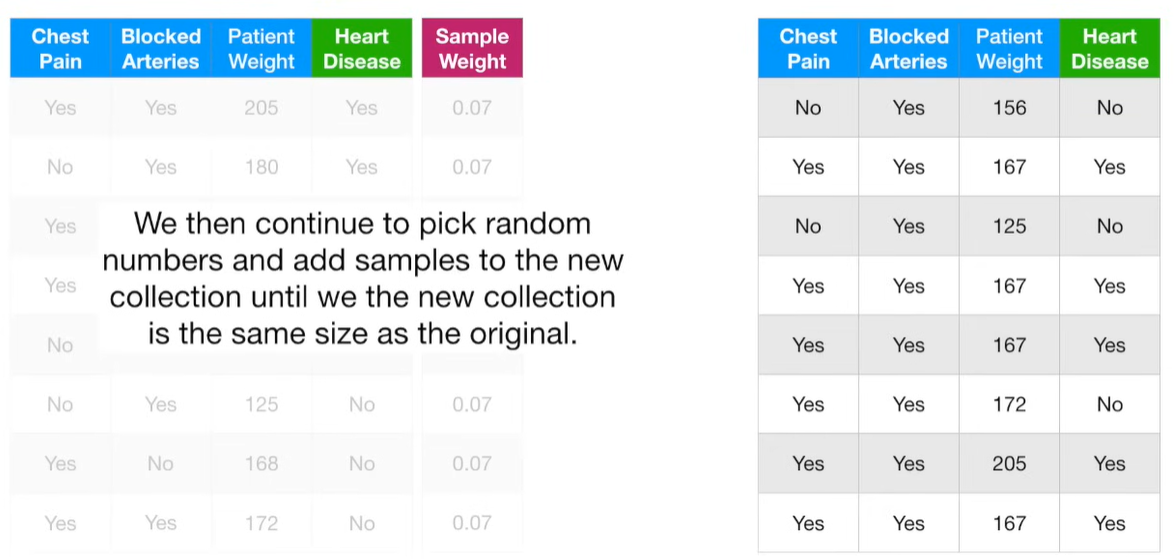Select the 125 weight cell in right table
The image size is (1175, 559).
tap(1009, 226)
